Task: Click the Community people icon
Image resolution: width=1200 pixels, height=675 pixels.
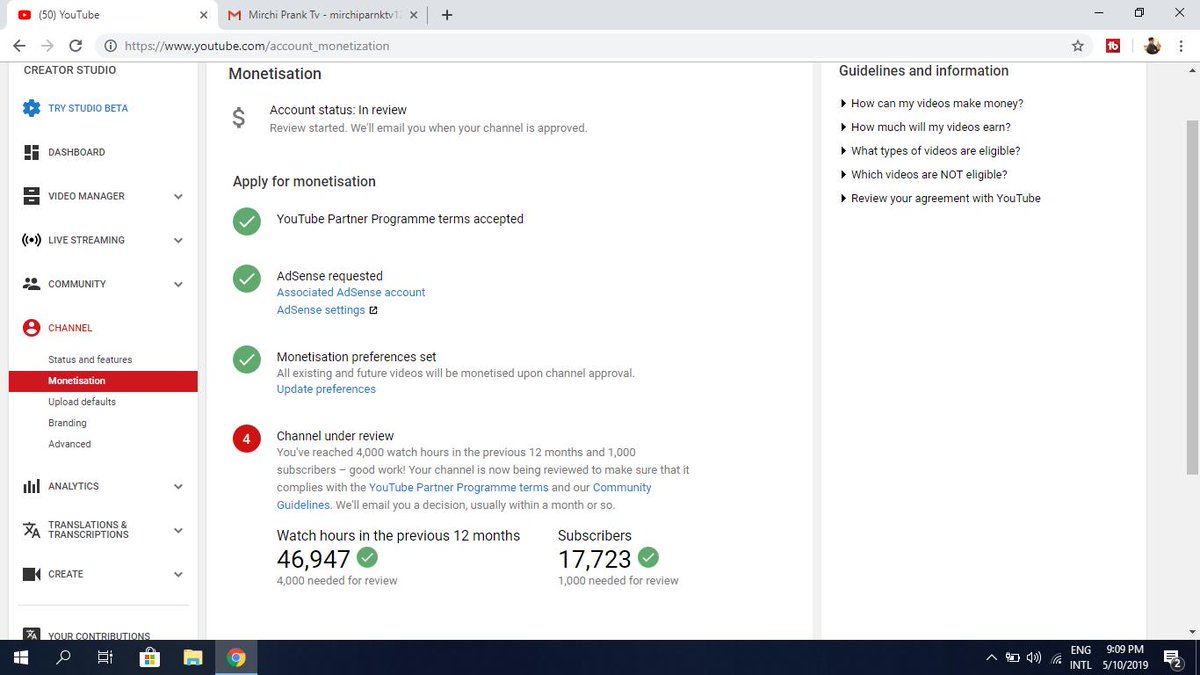Action: point(31,284)
